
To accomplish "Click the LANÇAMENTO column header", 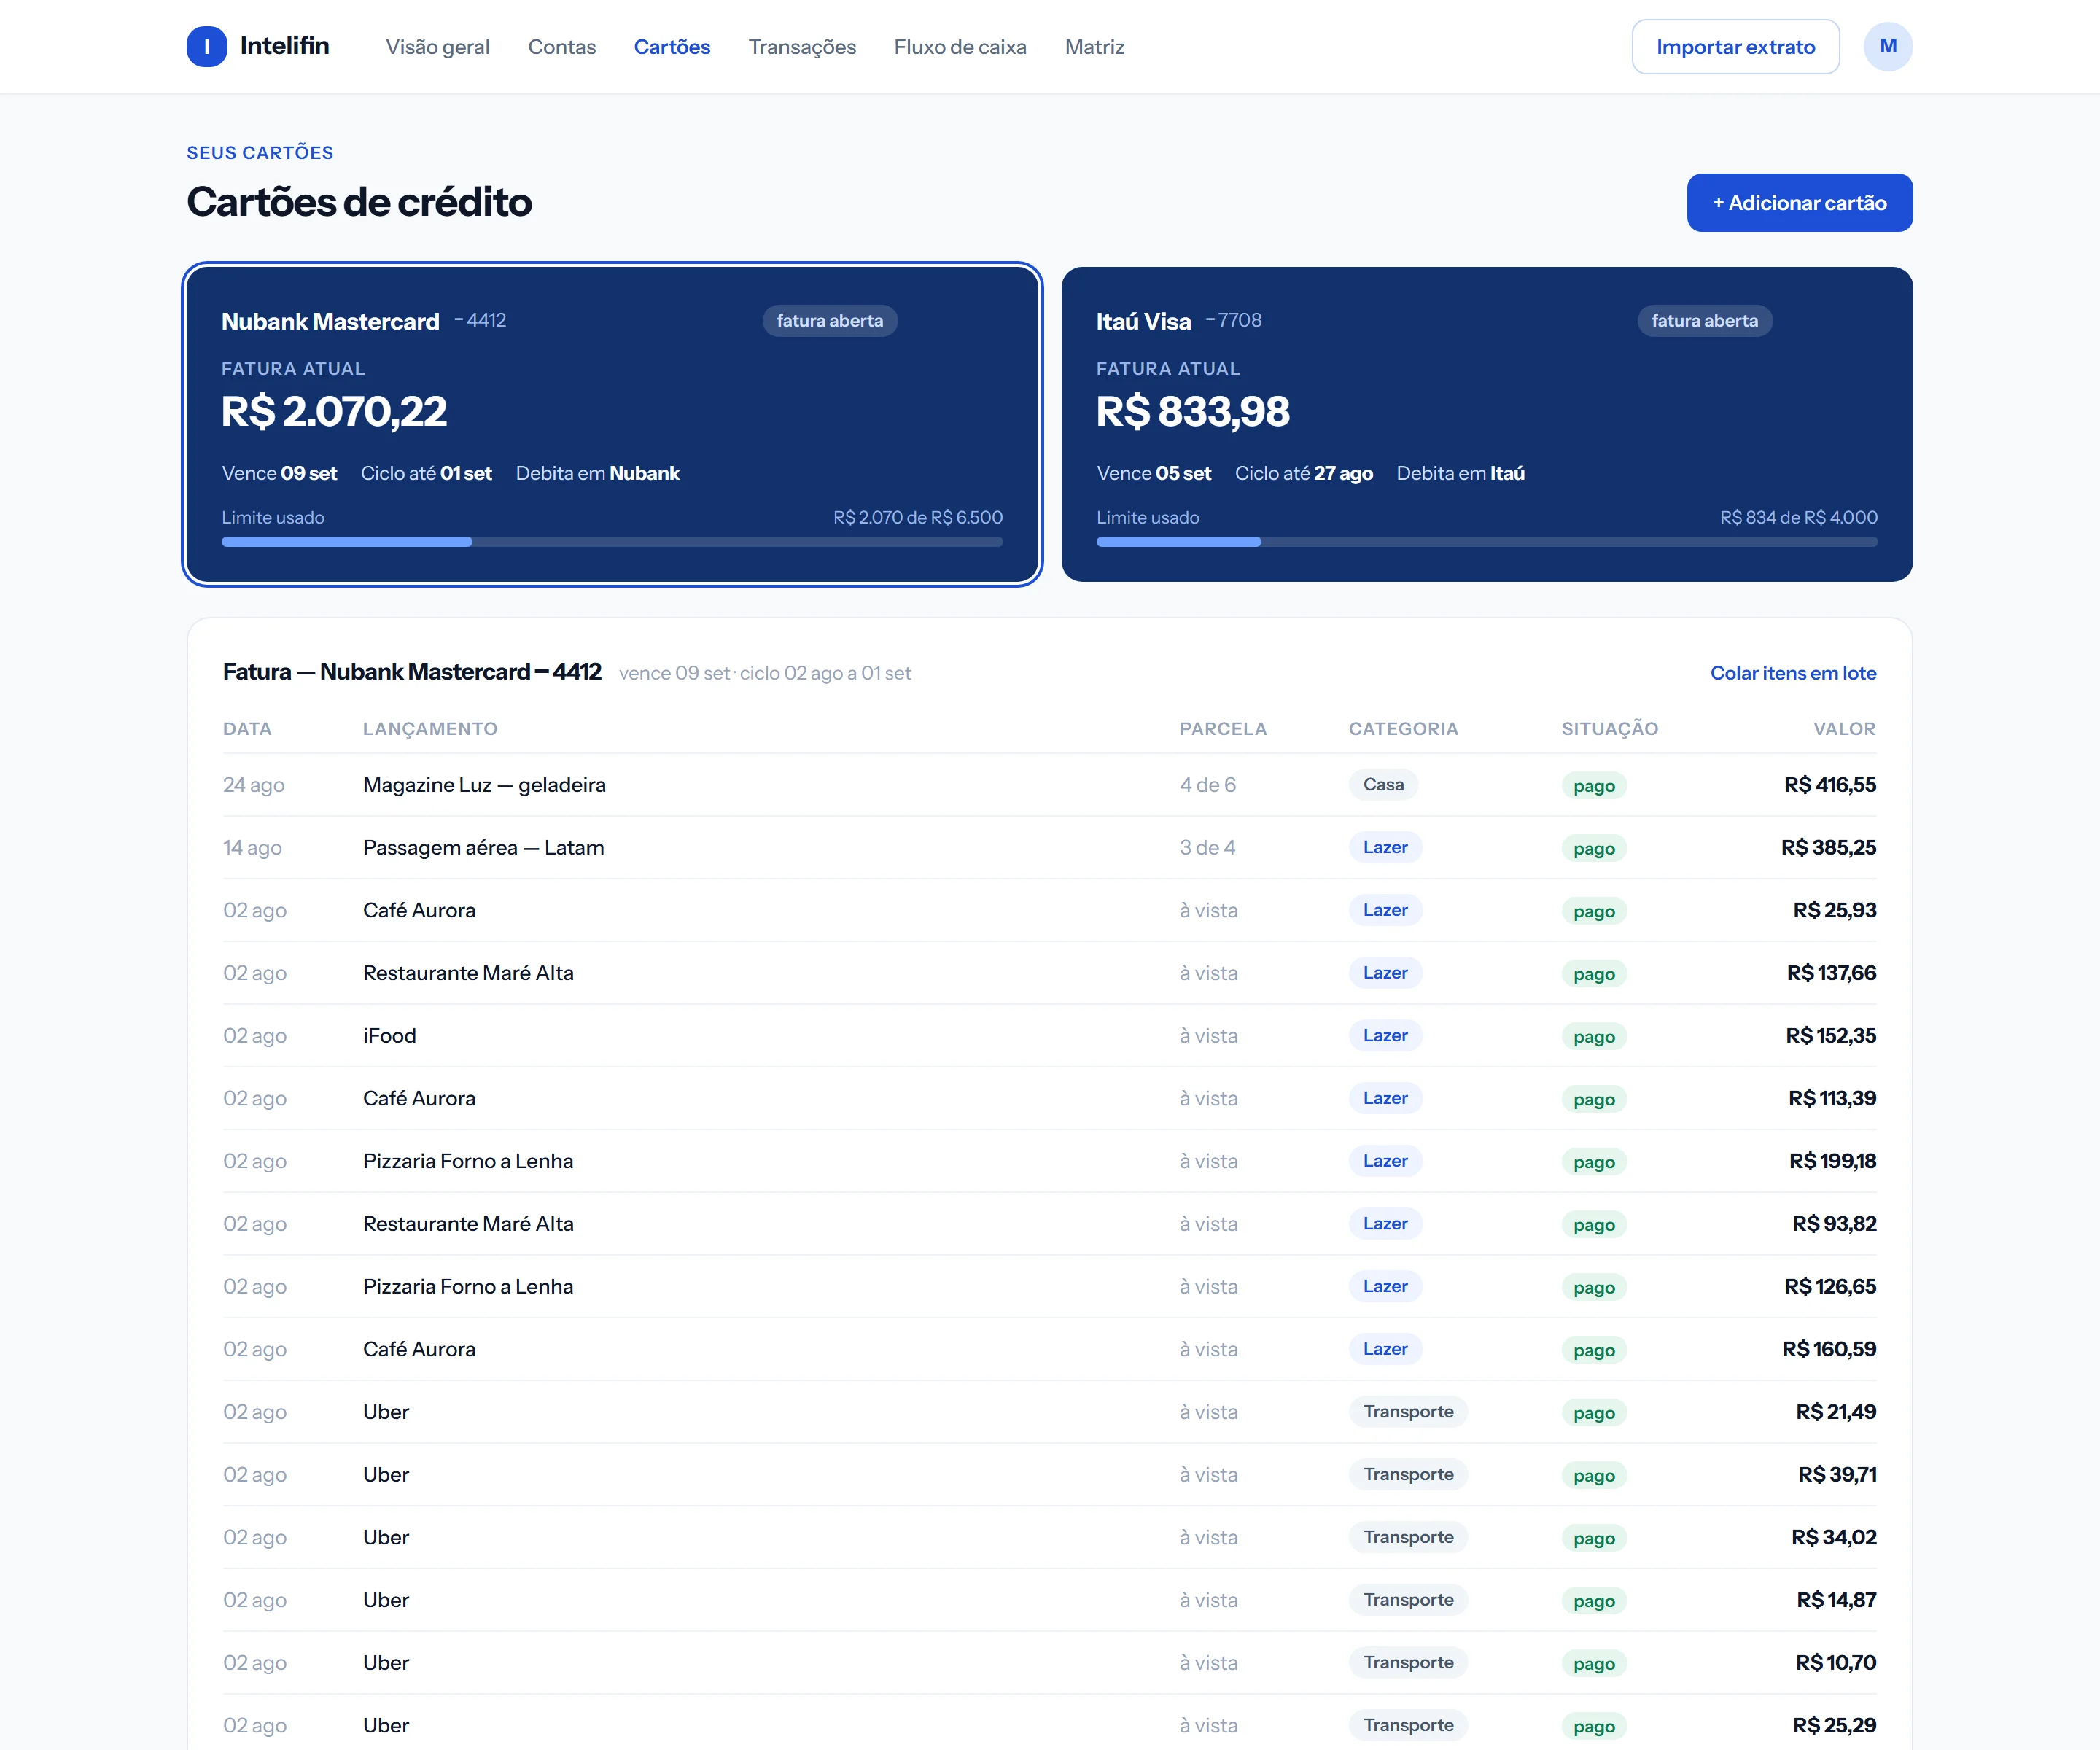I will (430, 729).
